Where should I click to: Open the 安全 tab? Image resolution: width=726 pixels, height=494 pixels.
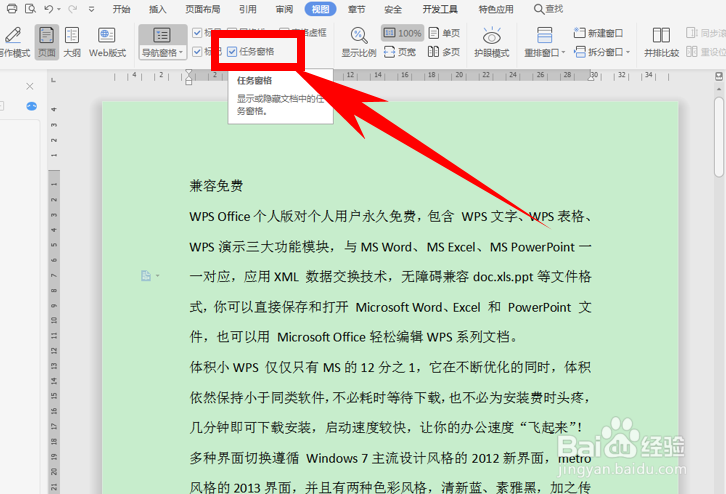(393, 9)
